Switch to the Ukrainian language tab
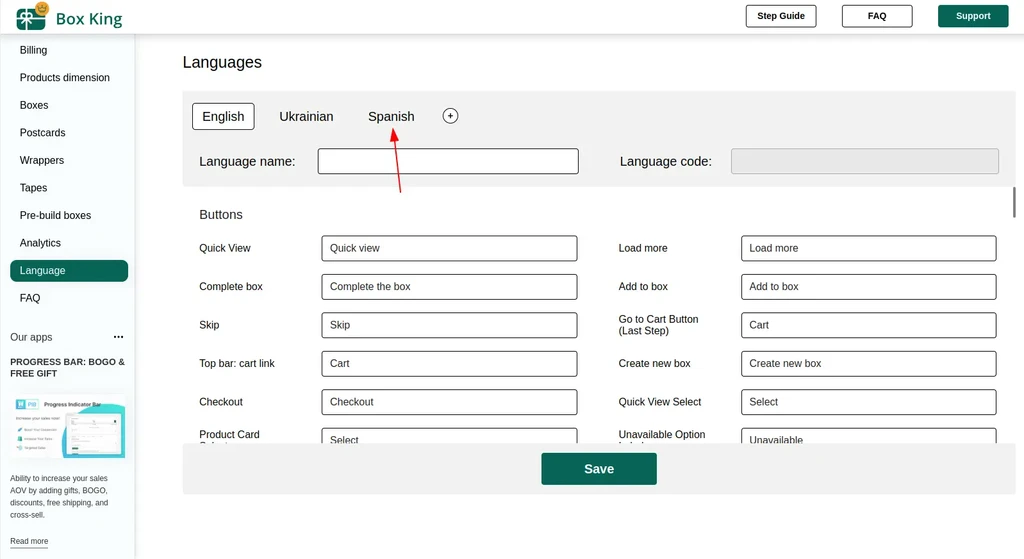This screenshot has width=1024, height=559. tap(306, 116)
